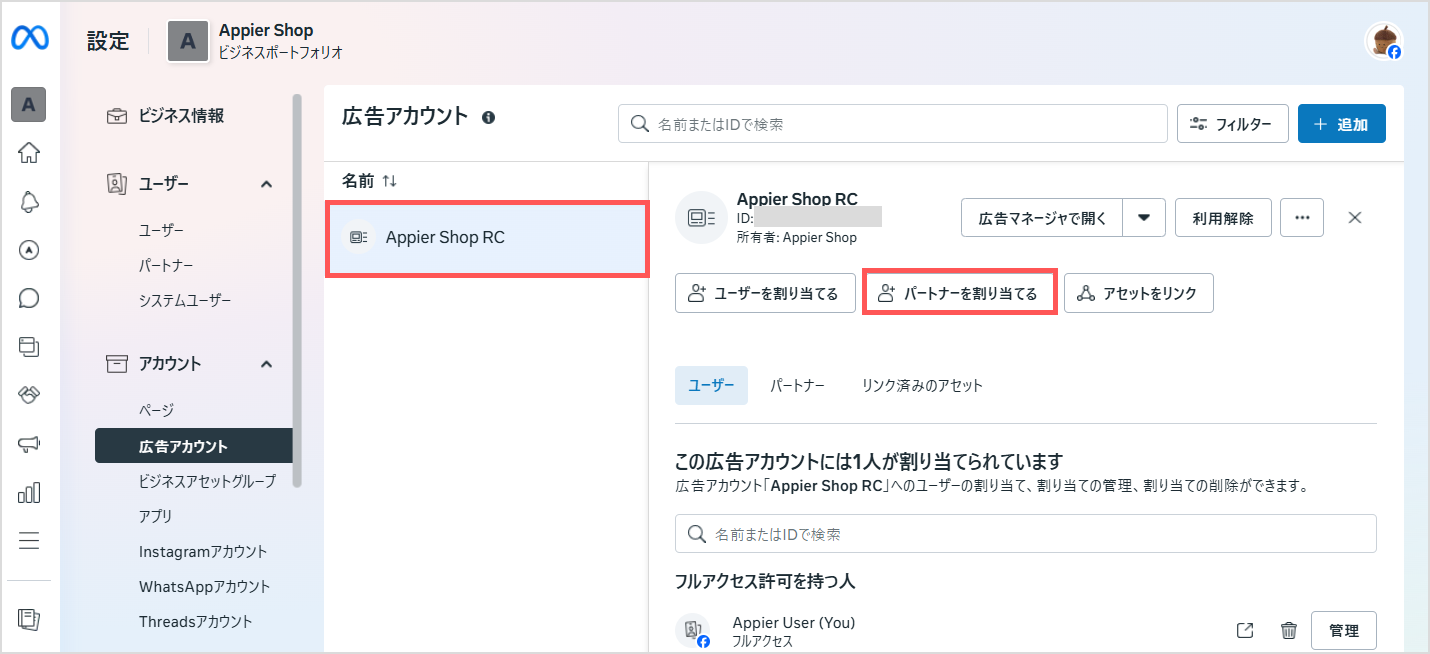Viewport: 1430px width, 654px height.
Task: Open external link icon for Appier User
Action: [x=1245, y=630]
